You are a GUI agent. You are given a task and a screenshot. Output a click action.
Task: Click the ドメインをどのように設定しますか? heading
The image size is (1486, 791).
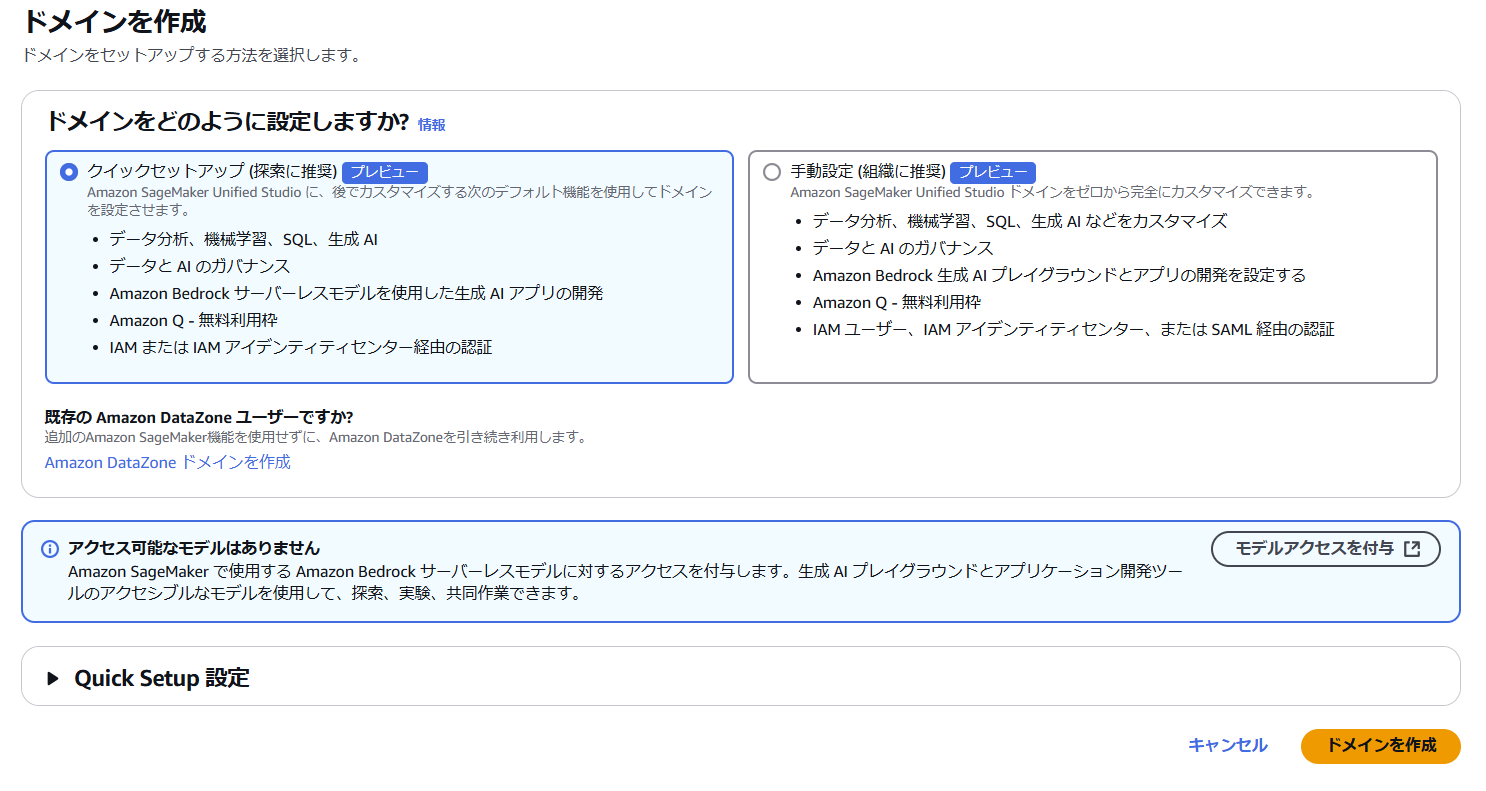point(228,122)
